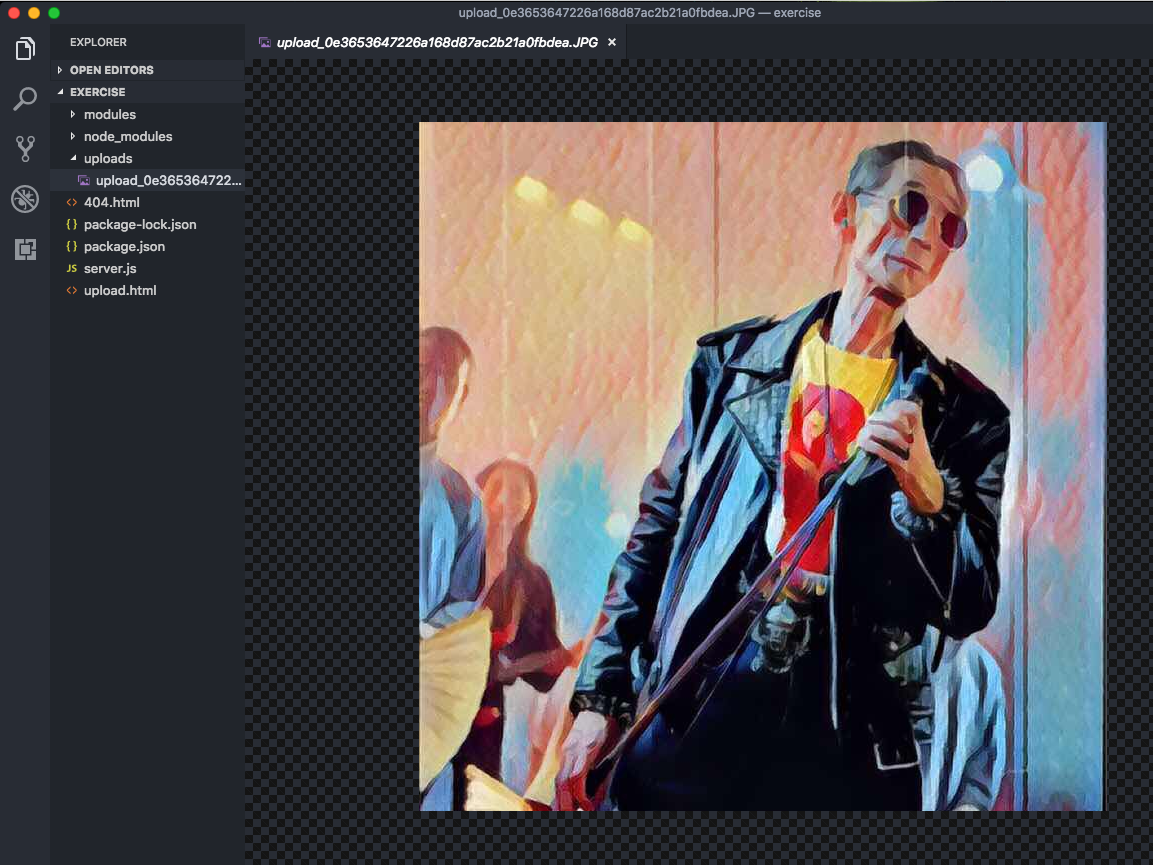Screen dimensions: 1153x865
Task: Select the modules folder
Action: [x=147, y=114]
